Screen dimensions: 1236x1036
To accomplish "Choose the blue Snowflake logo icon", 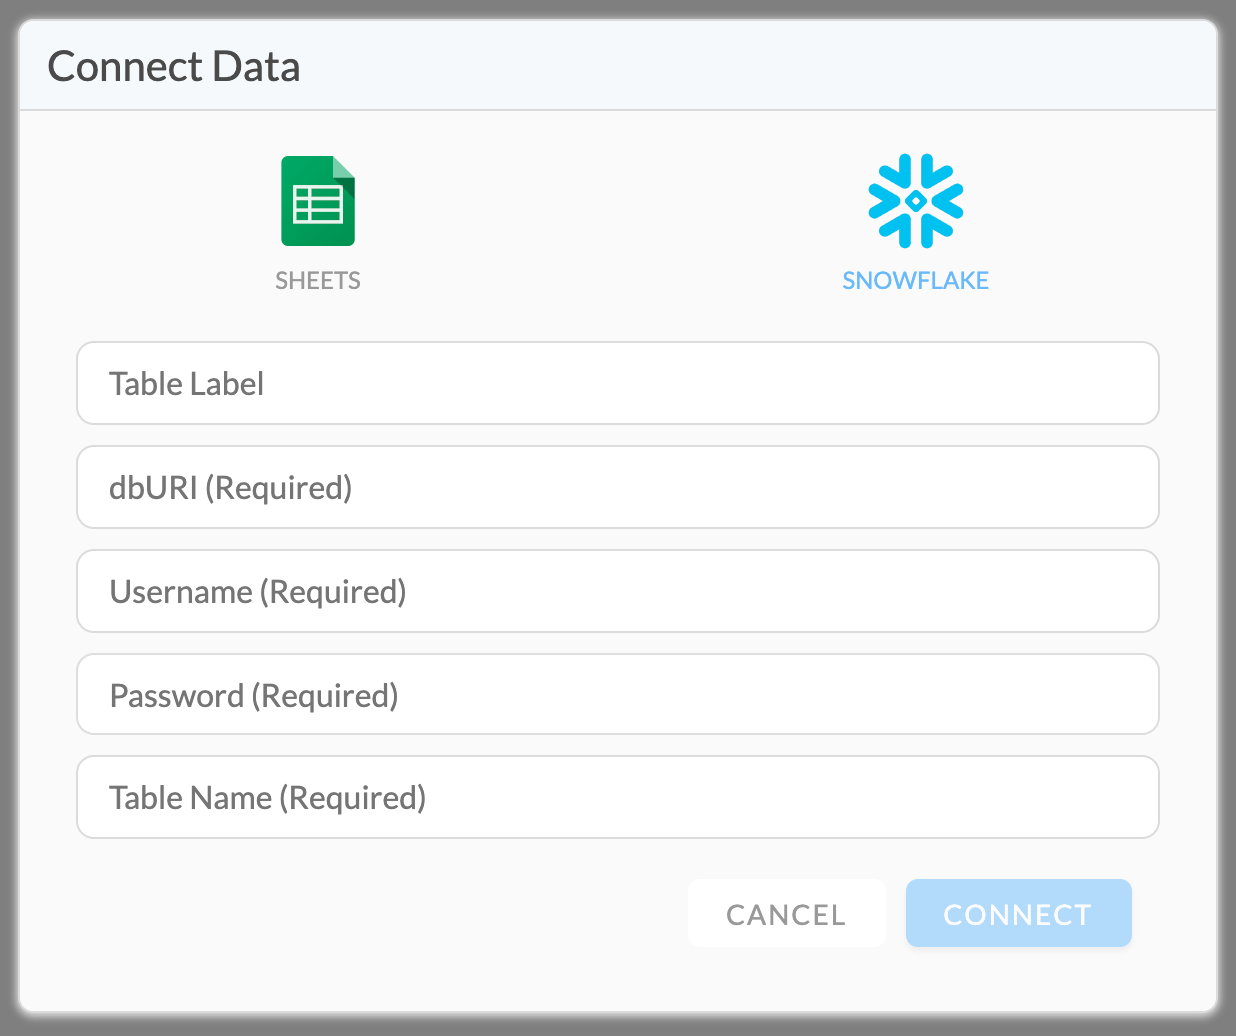I will 916,201.
